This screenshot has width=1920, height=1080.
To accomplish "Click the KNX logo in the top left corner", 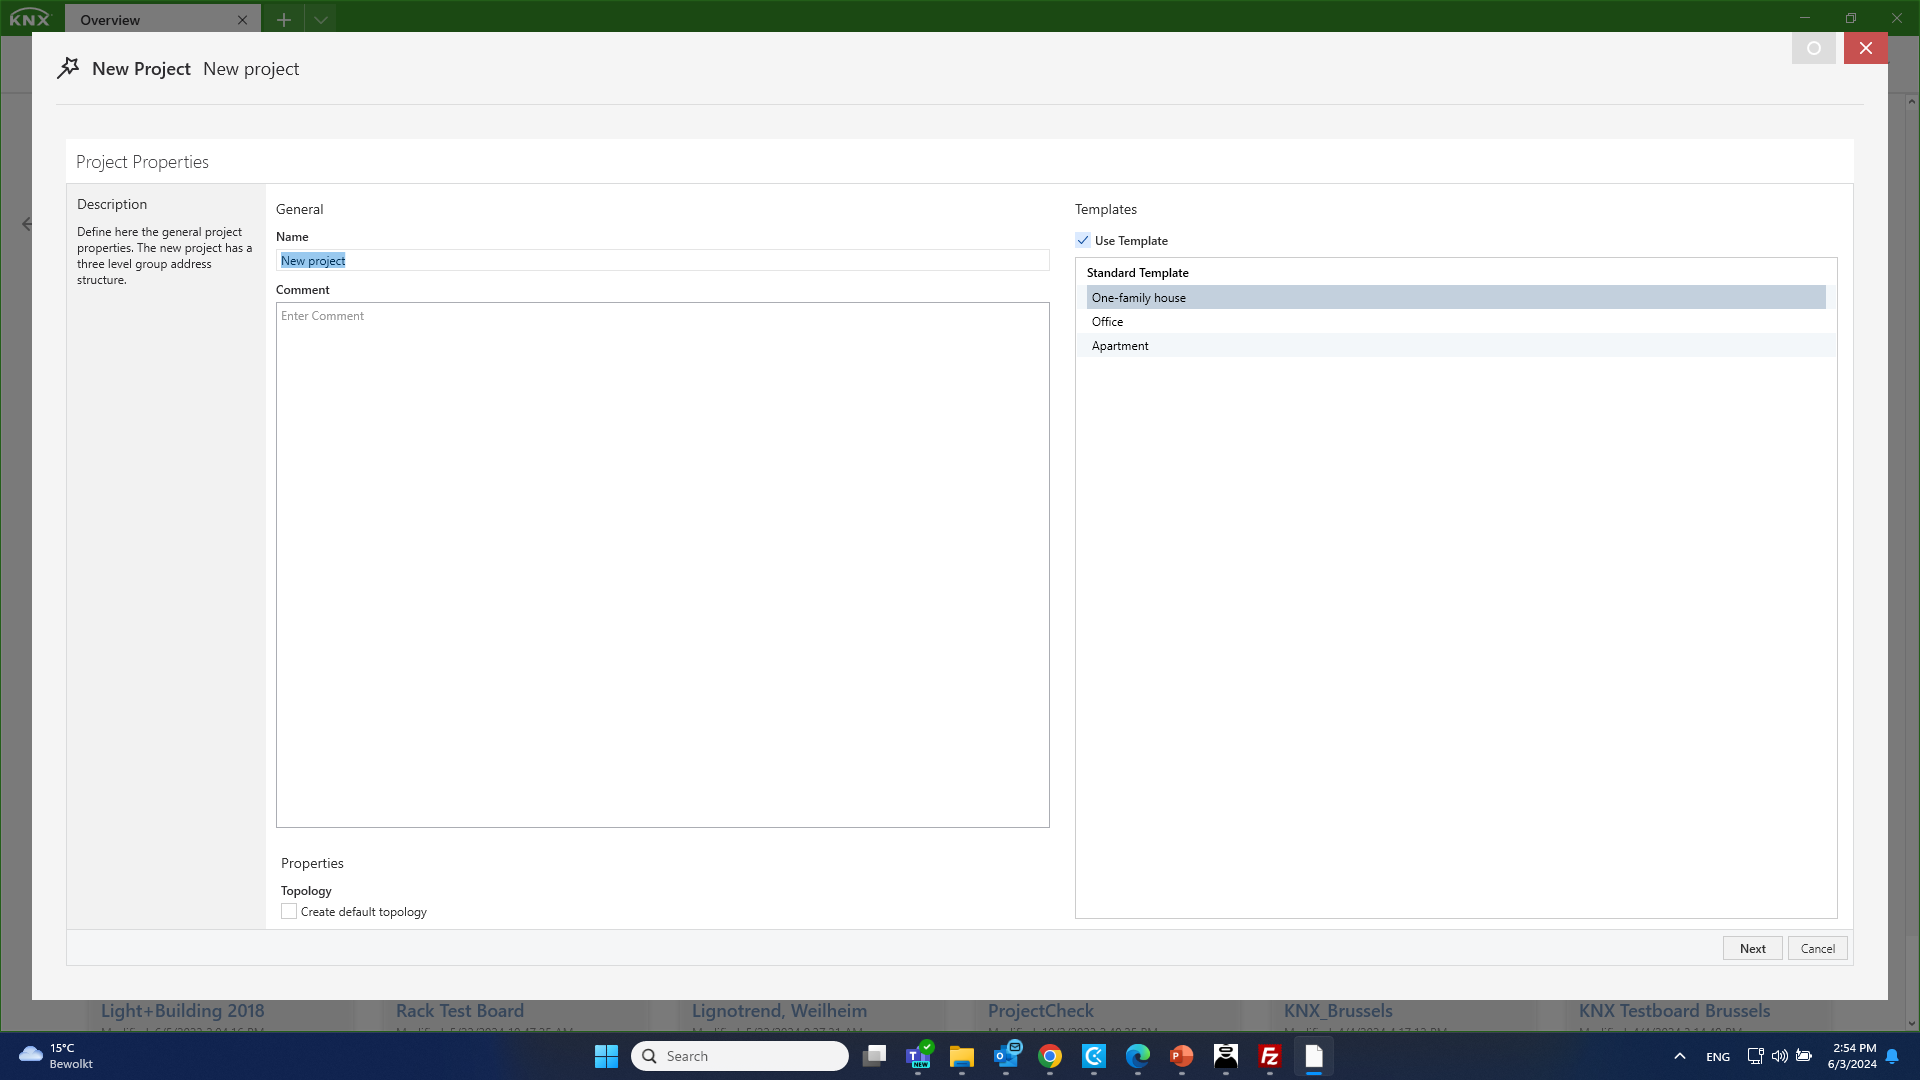I will coord(29,17).
